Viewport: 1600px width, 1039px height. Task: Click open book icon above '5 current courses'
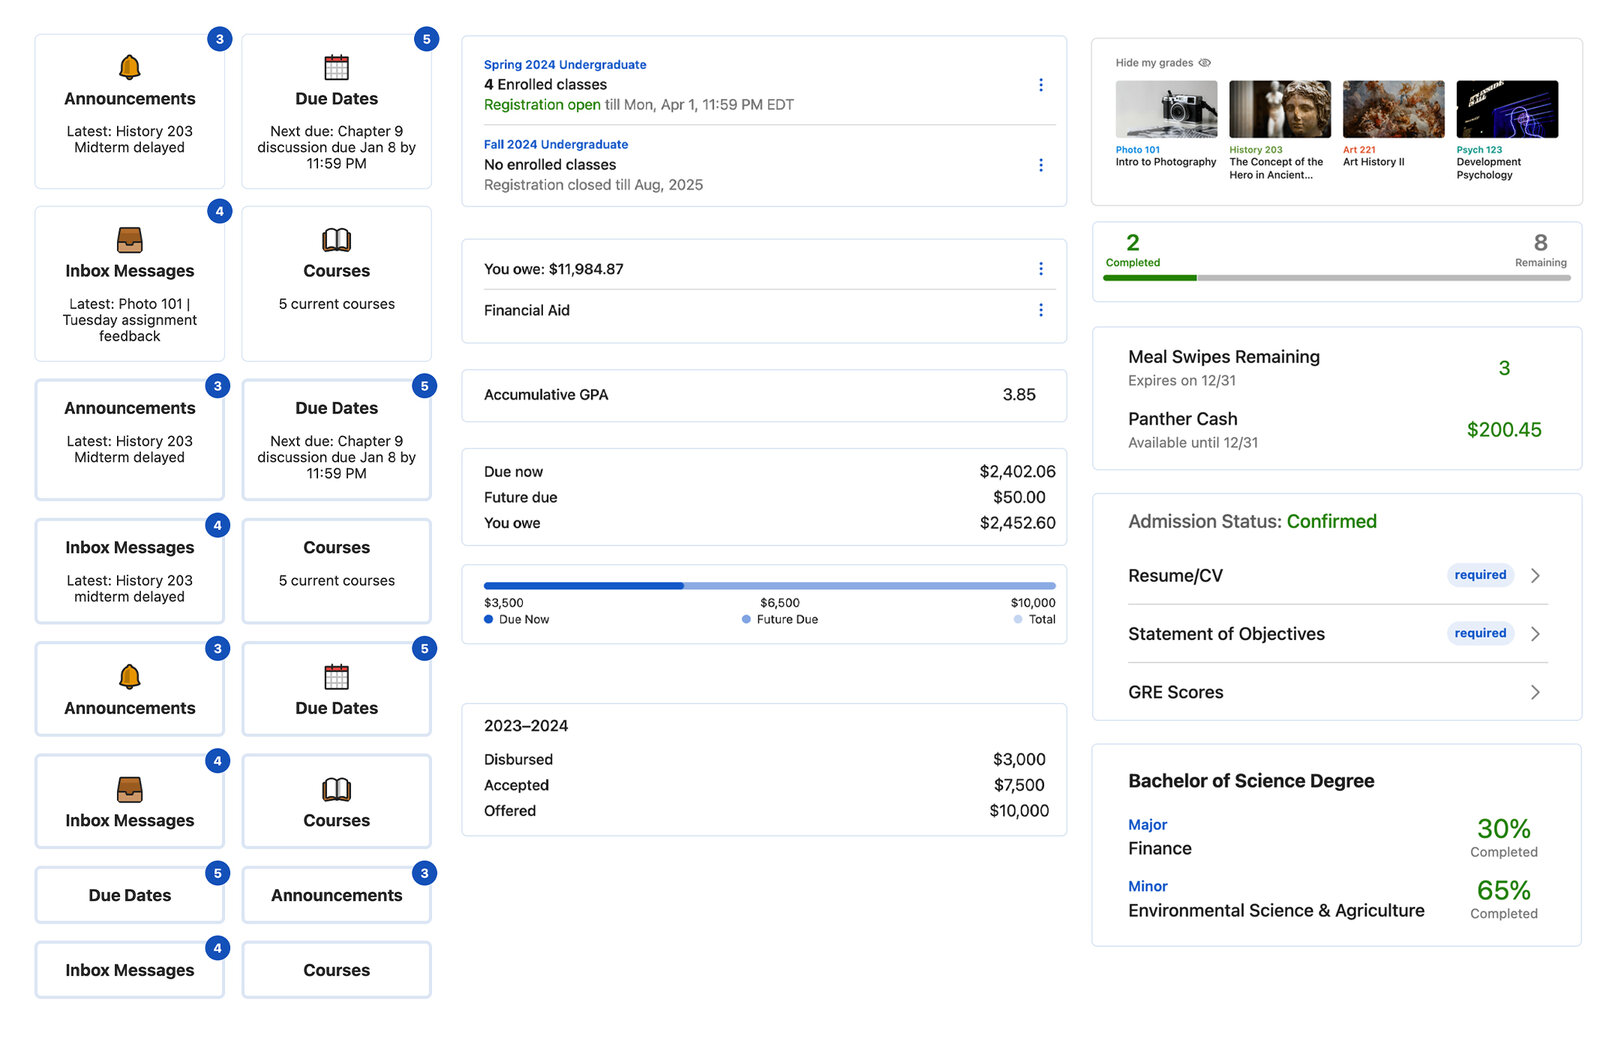click(x=337, y=240)
